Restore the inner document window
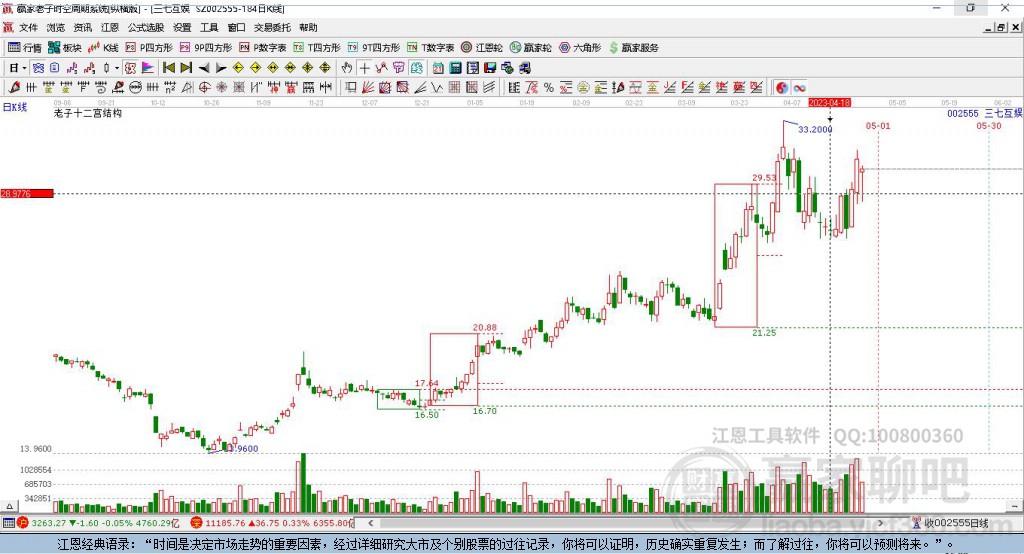Image resolution: width=1024 pixels, height=554 pixels. 1001,27
